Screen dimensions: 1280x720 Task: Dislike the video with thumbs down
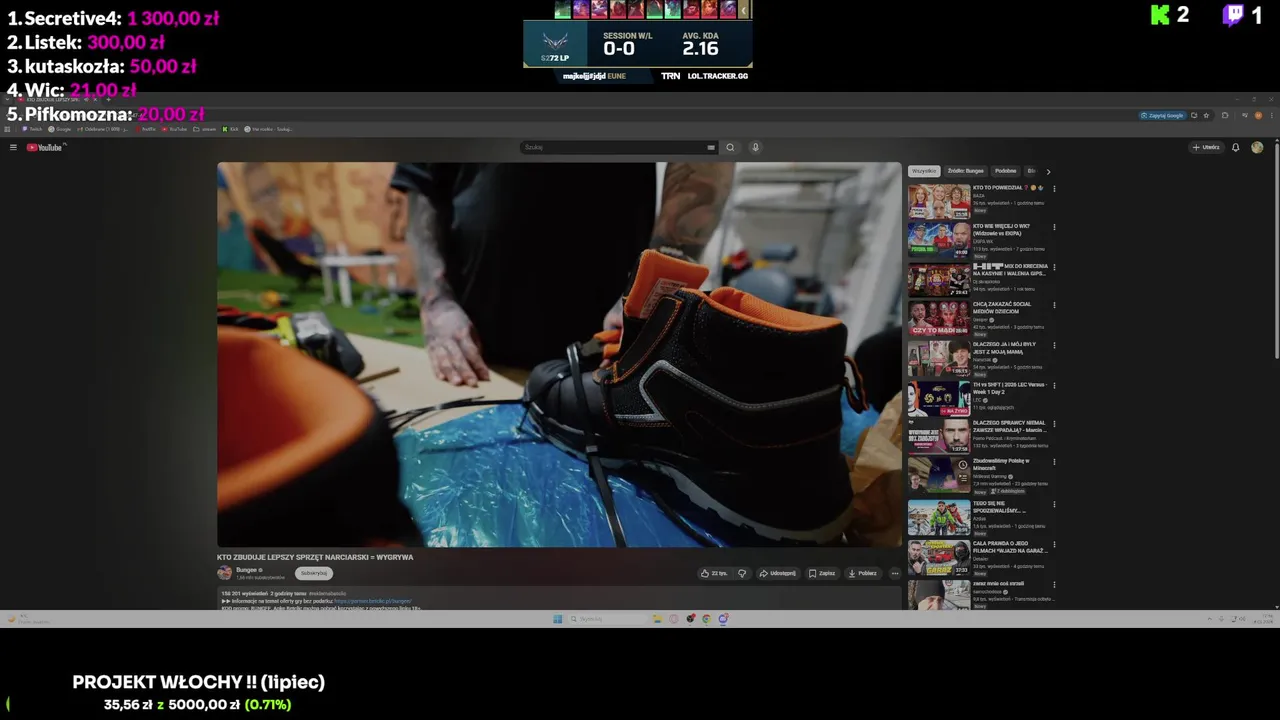(742, 573)
